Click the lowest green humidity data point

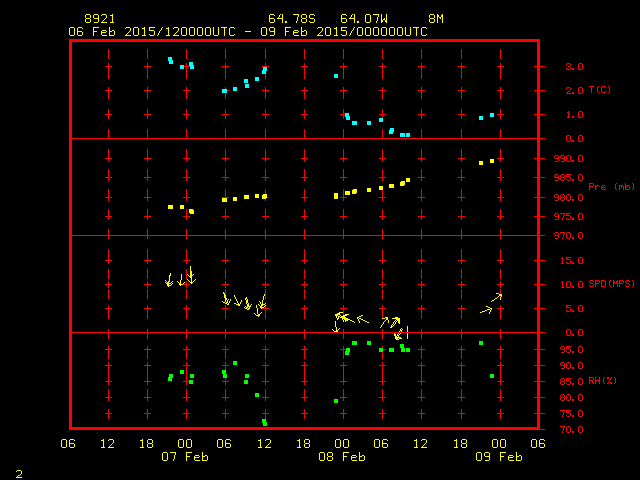point(265,423)
